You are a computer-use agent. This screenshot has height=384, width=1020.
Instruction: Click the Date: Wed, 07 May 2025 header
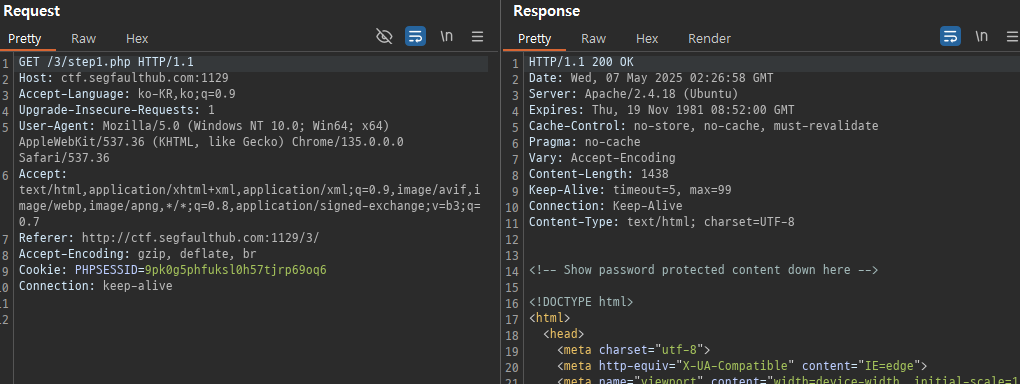(651, 78)
